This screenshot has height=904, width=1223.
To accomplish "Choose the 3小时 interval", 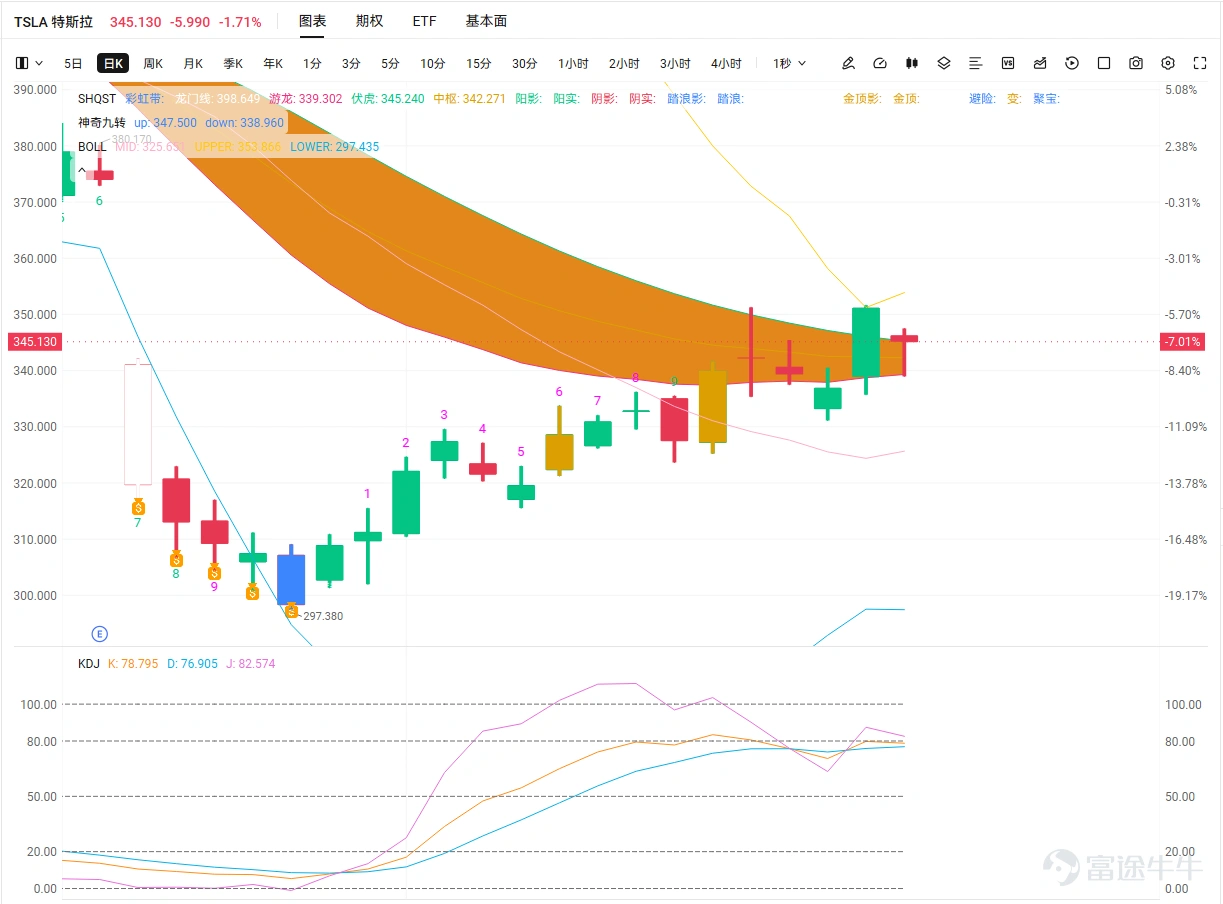I will click(675, 63).
